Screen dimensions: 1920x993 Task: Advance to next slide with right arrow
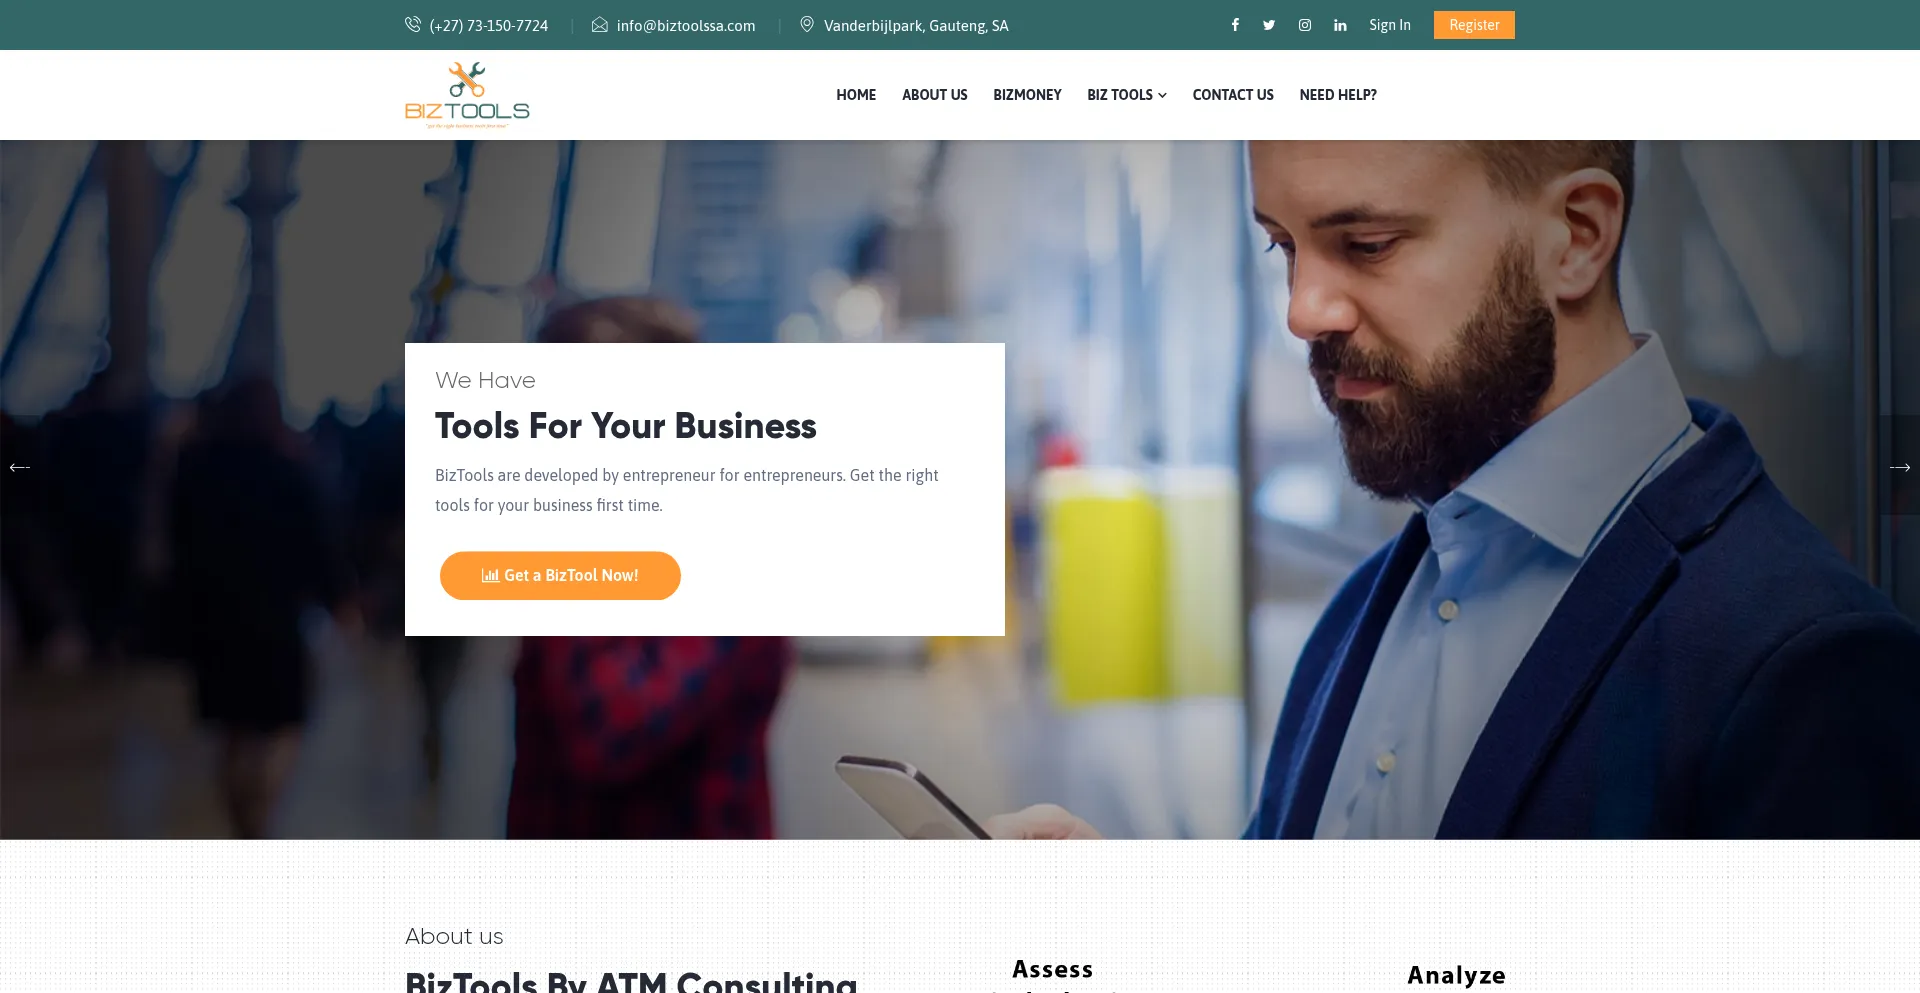1900,467
